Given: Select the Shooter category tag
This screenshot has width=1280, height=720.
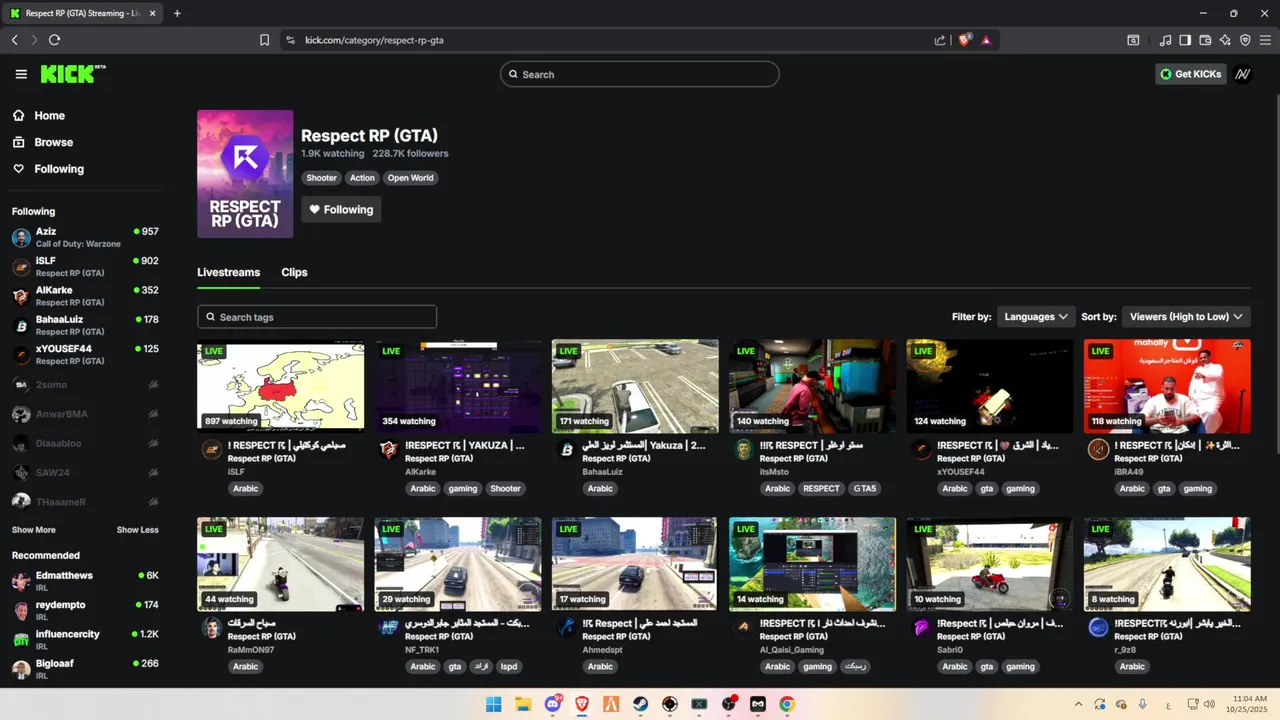Looking at the screenshot, I should point(321,178).
